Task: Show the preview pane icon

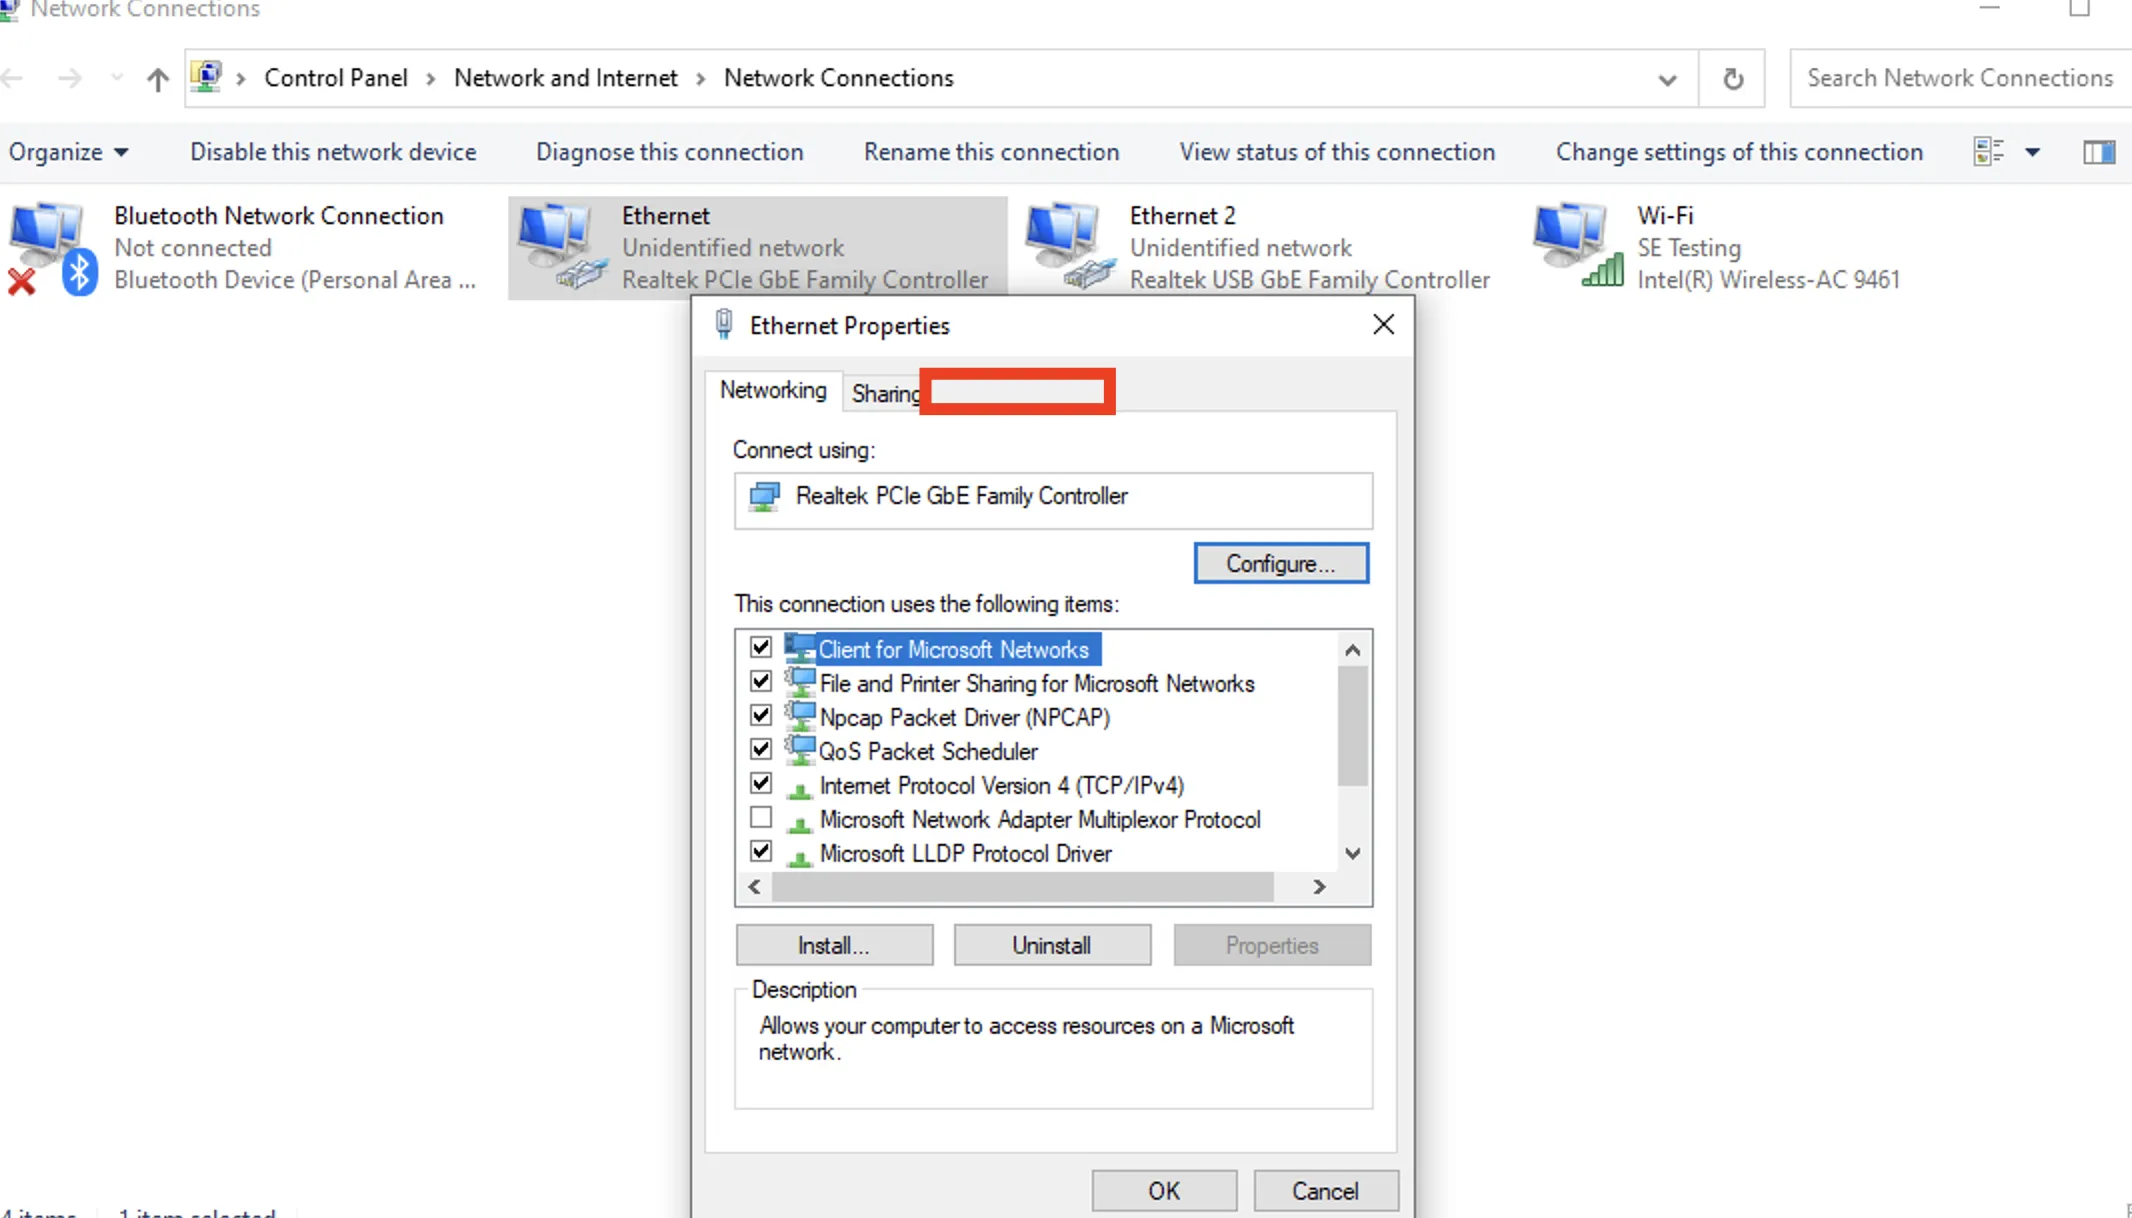Action: tap(2099, 152)
